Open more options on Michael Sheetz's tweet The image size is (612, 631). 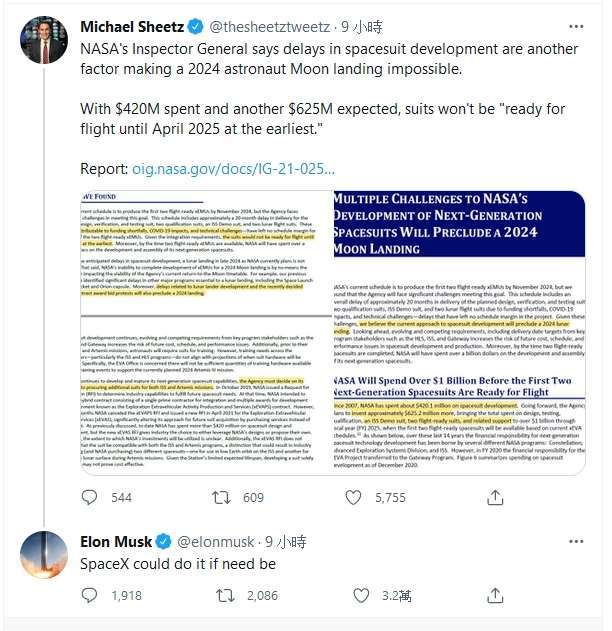click(x=576, y=27)
